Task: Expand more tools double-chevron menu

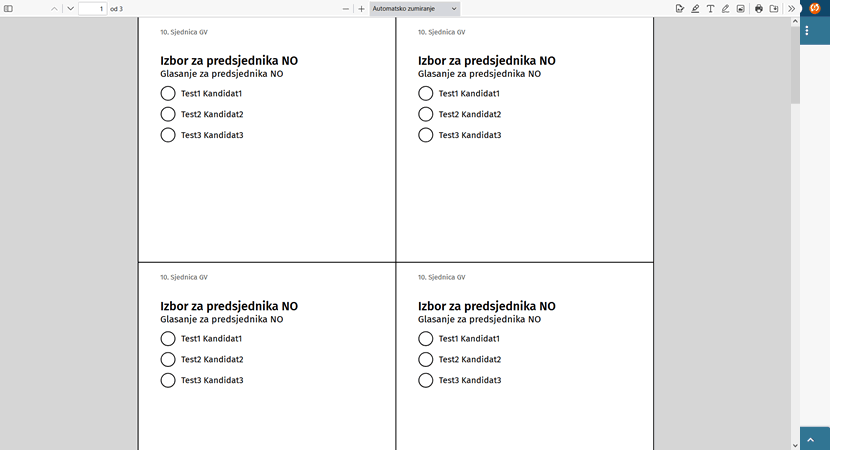Action: coord(791,8)
